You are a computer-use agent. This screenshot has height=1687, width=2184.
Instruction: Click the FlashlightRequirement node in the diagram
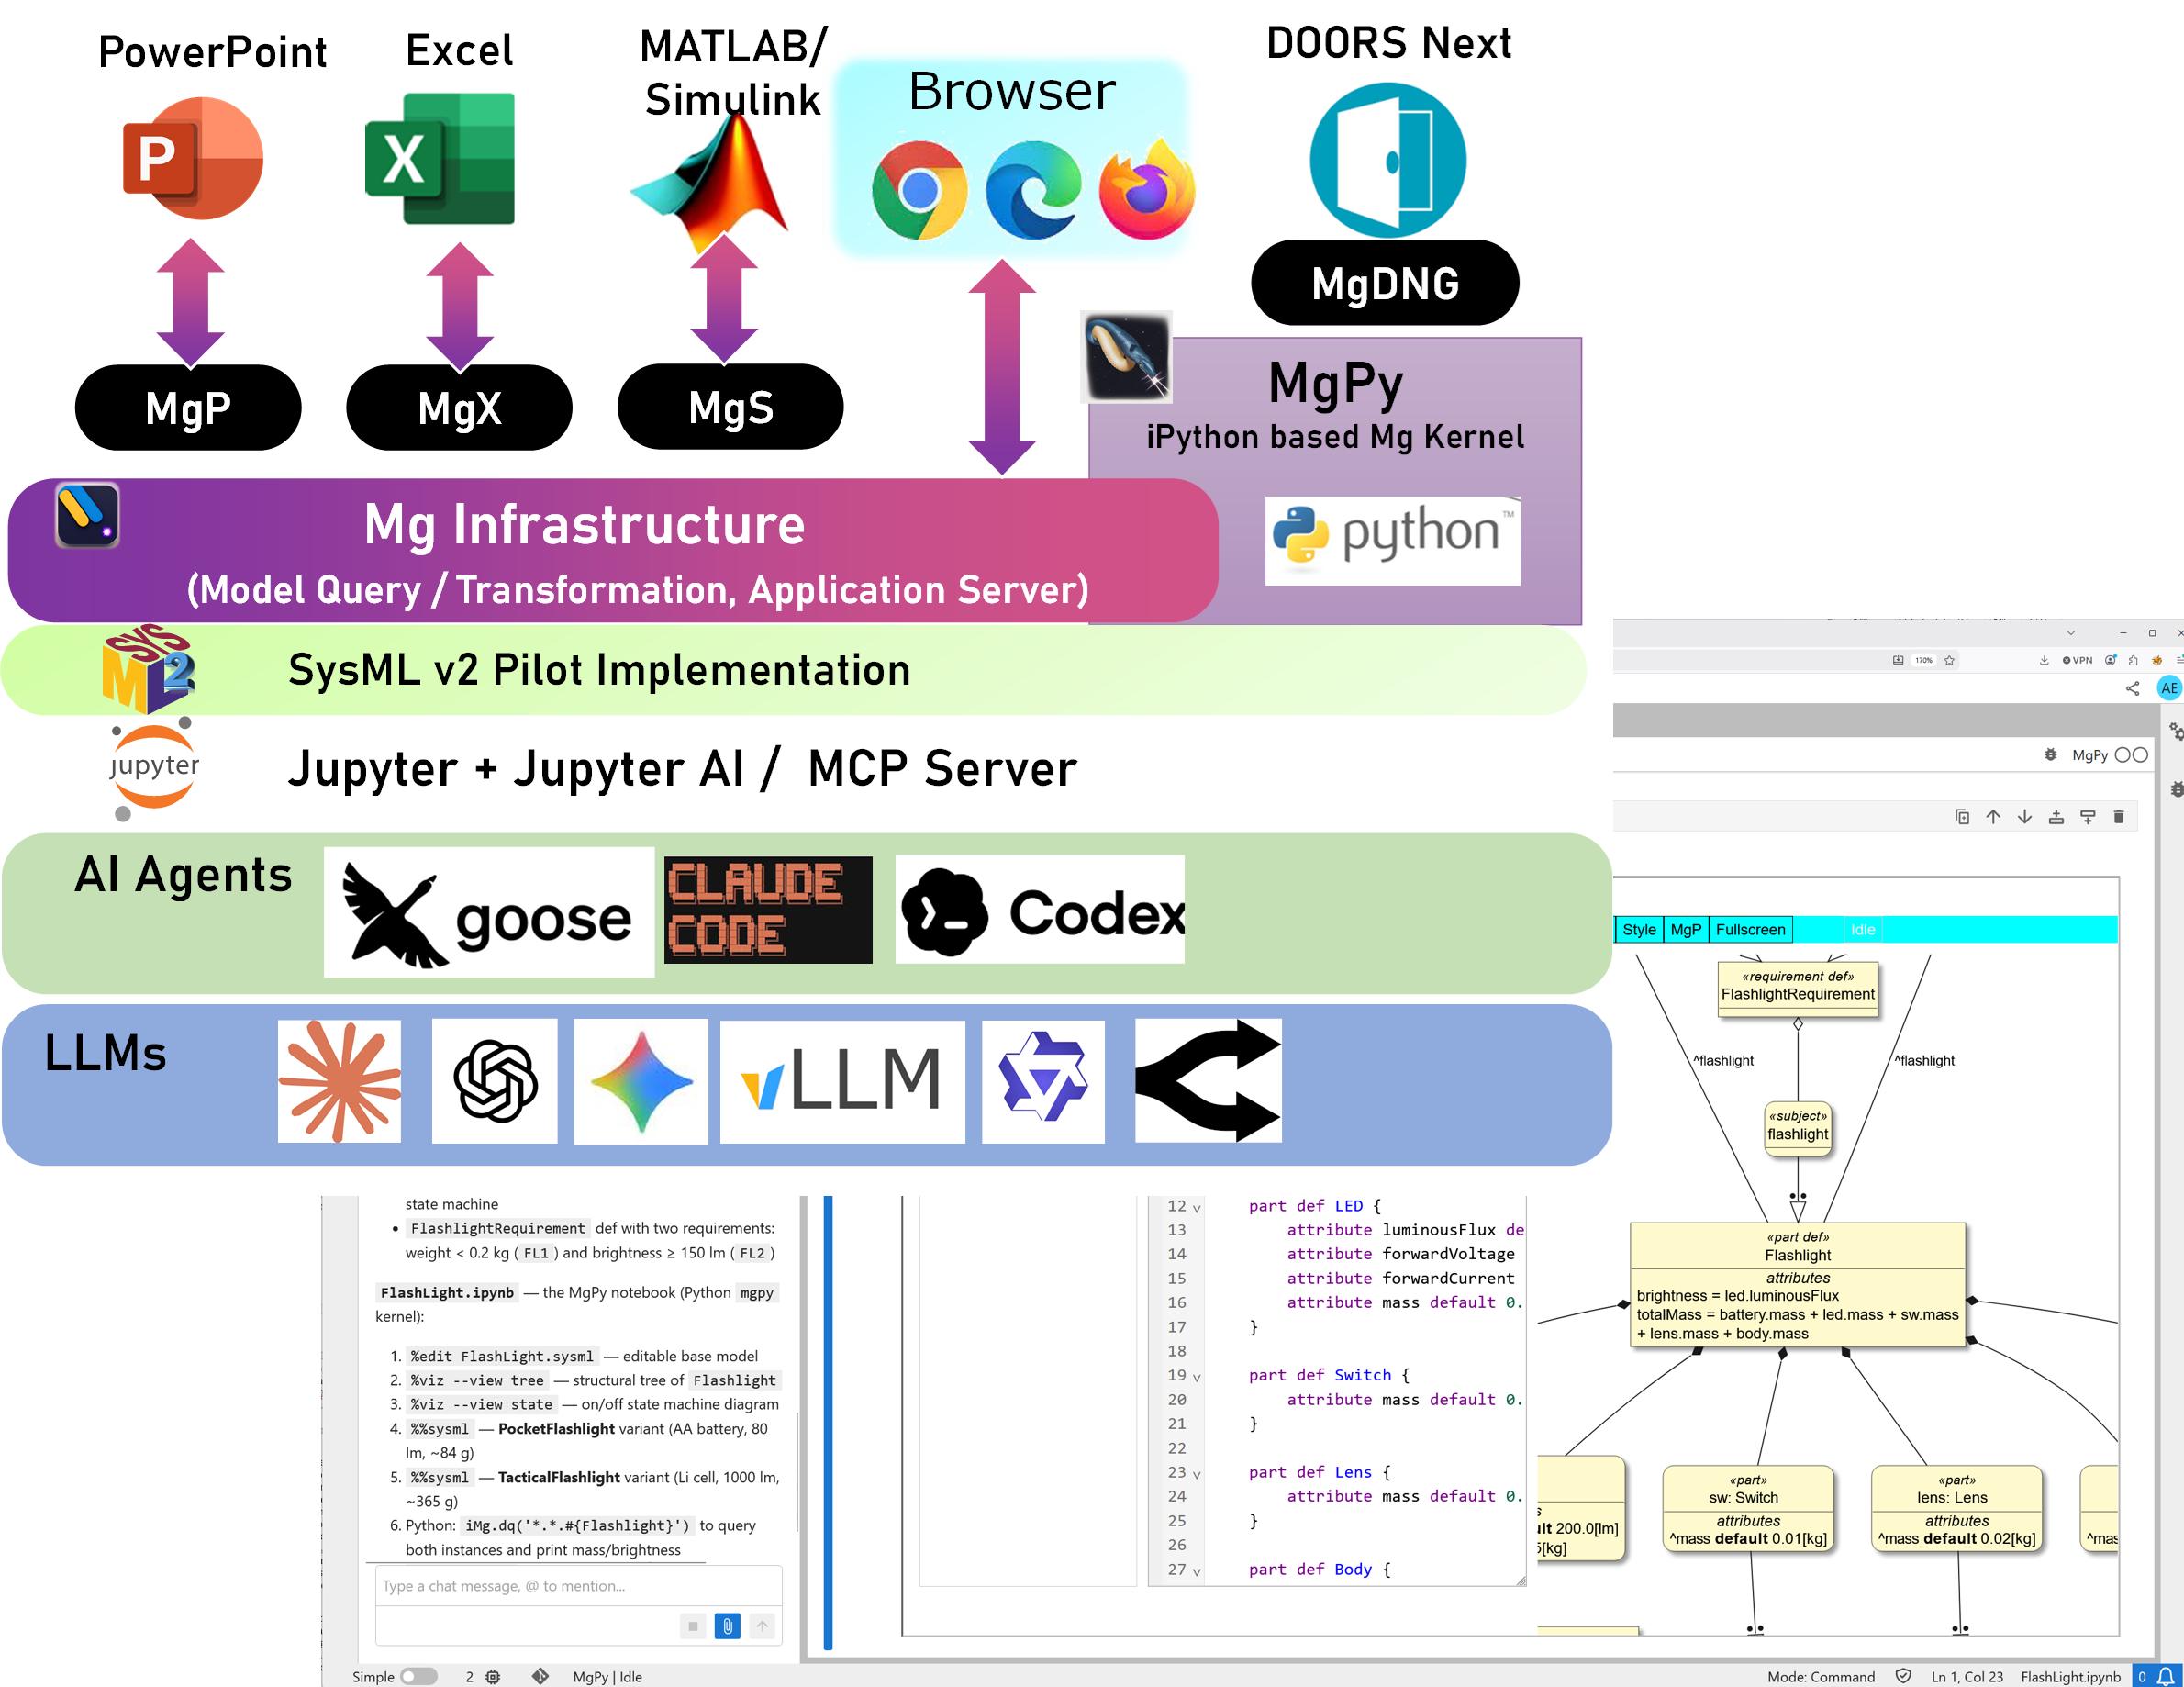tap(1797, 989)
